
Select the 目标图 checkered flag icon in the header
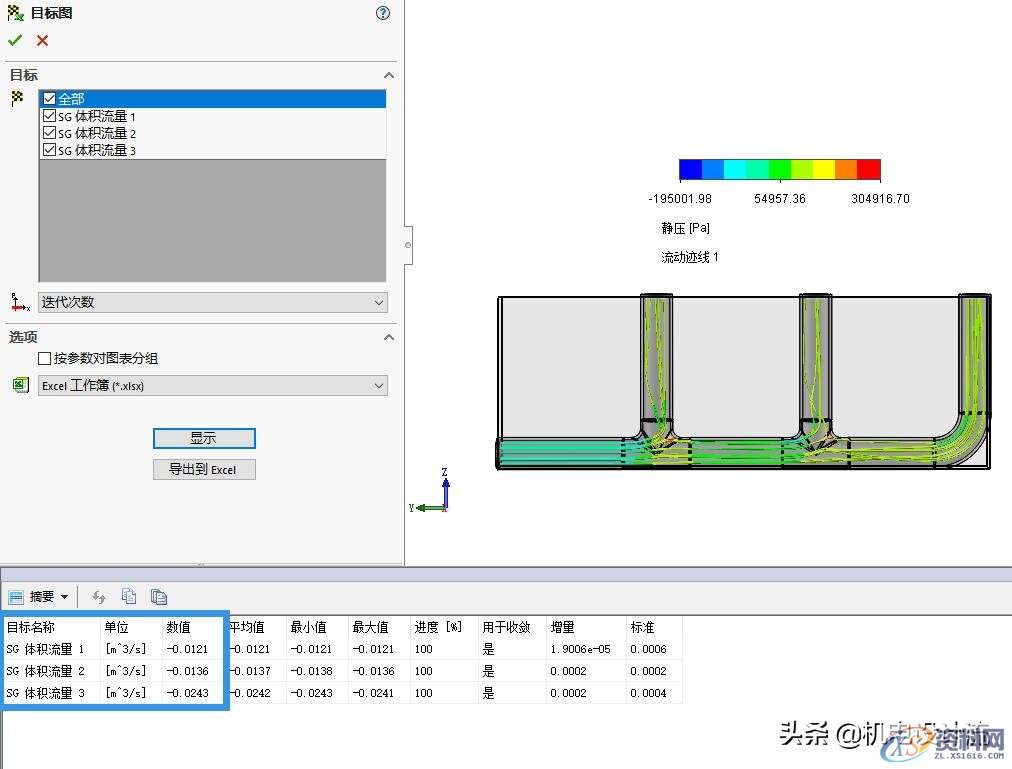coord(14,12)
